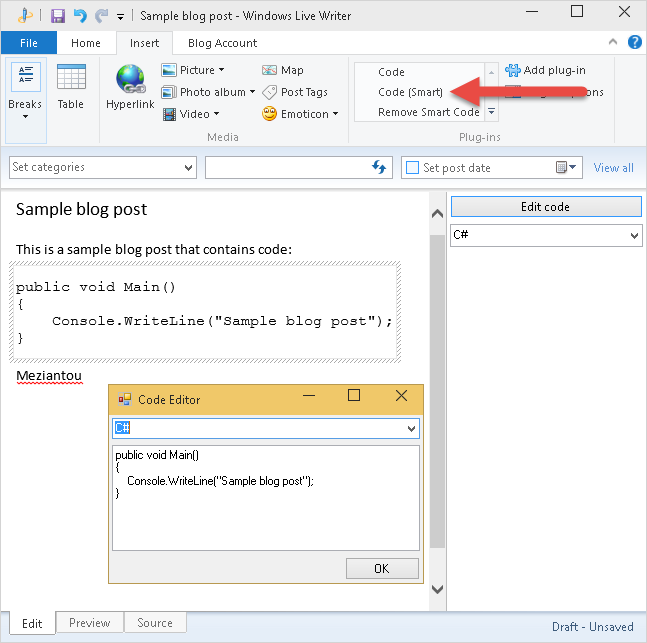The image size is (647, 643).
Task: Open the Breaks dropdown button
Action: tap(25, 100)
